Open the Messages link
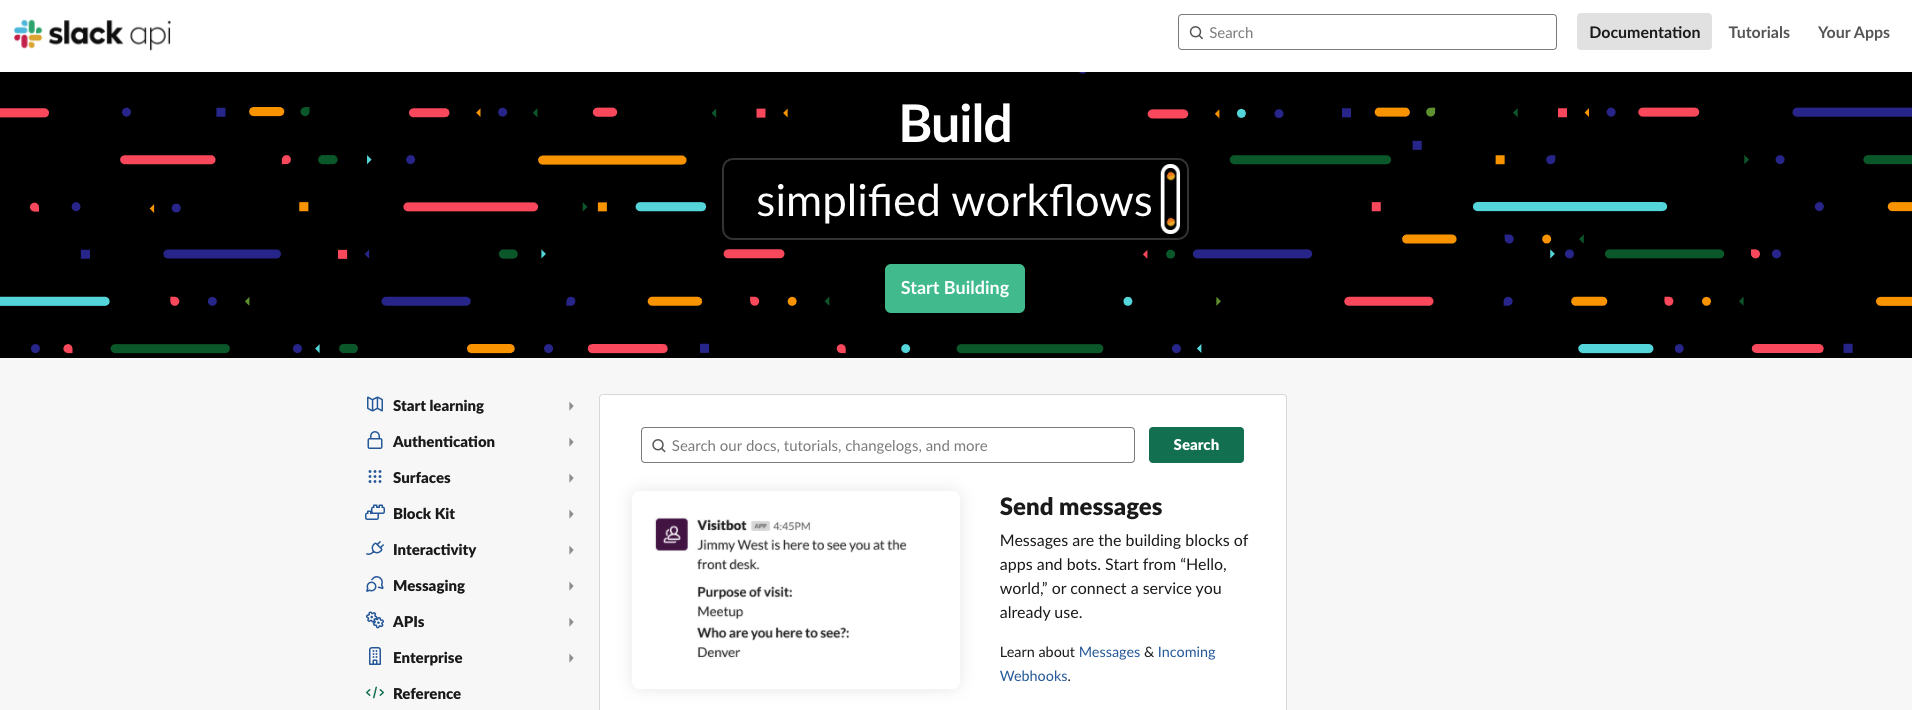Screen dimensions: 1912x710 click(x=1109, y=652)
